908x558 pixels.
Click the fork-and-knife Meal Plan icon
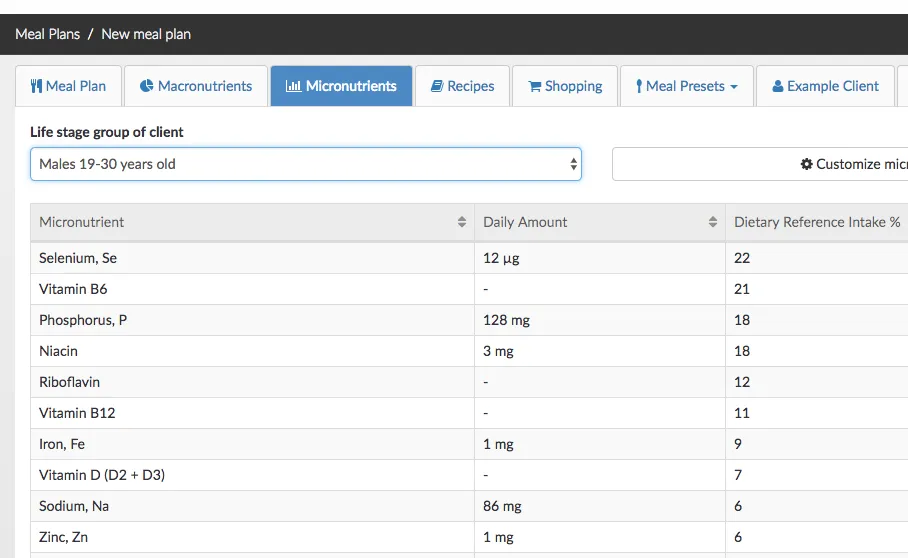point(36,86)
